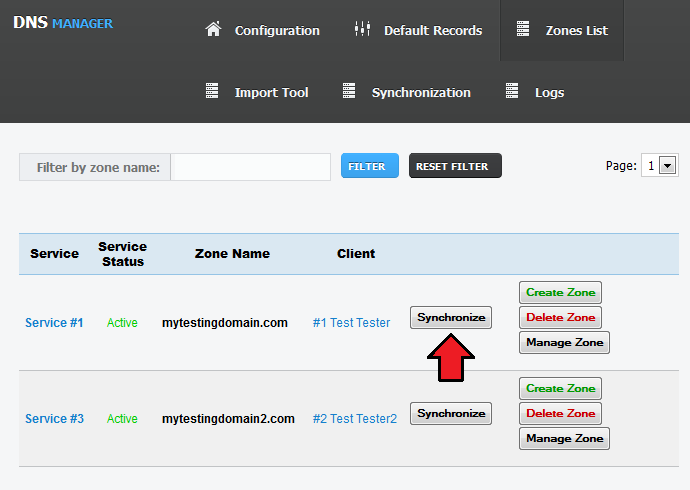The height and width of the screenshot is (490, 690).
Task: Focus the zone name filter field
Action: (250, 167)
